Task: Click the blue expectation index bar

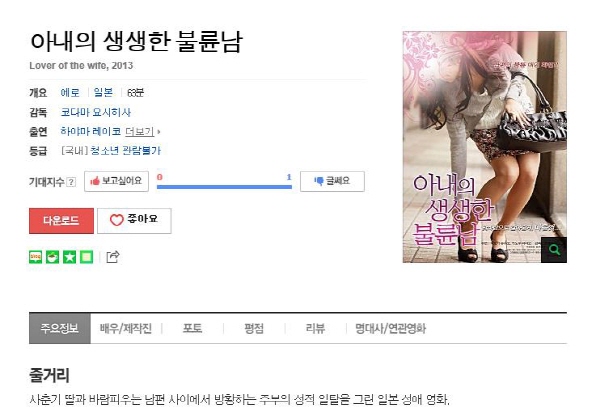Action: pos(224,187)
